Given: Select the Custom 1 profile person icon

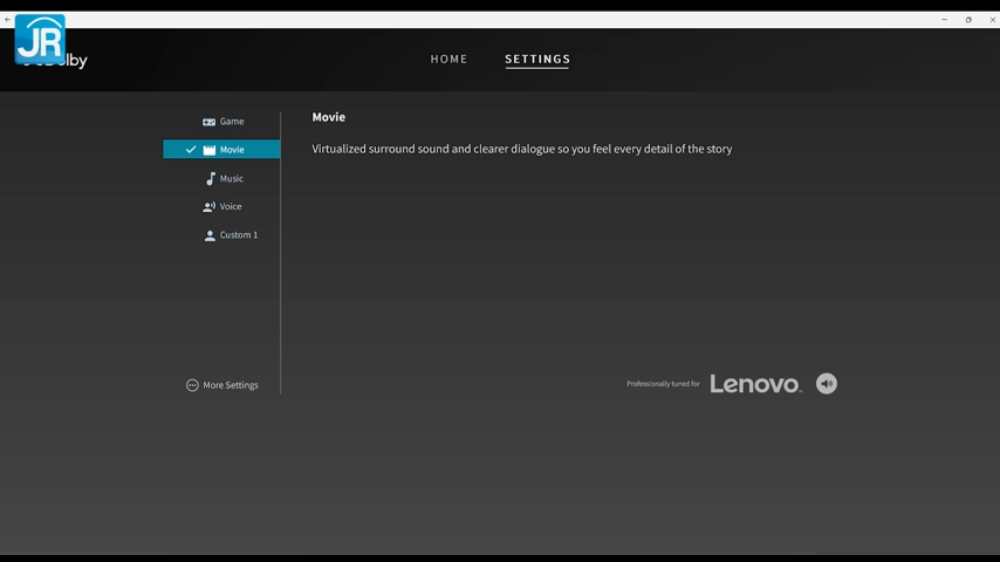Looking at the screenshot, I should [x=209, y=235].
